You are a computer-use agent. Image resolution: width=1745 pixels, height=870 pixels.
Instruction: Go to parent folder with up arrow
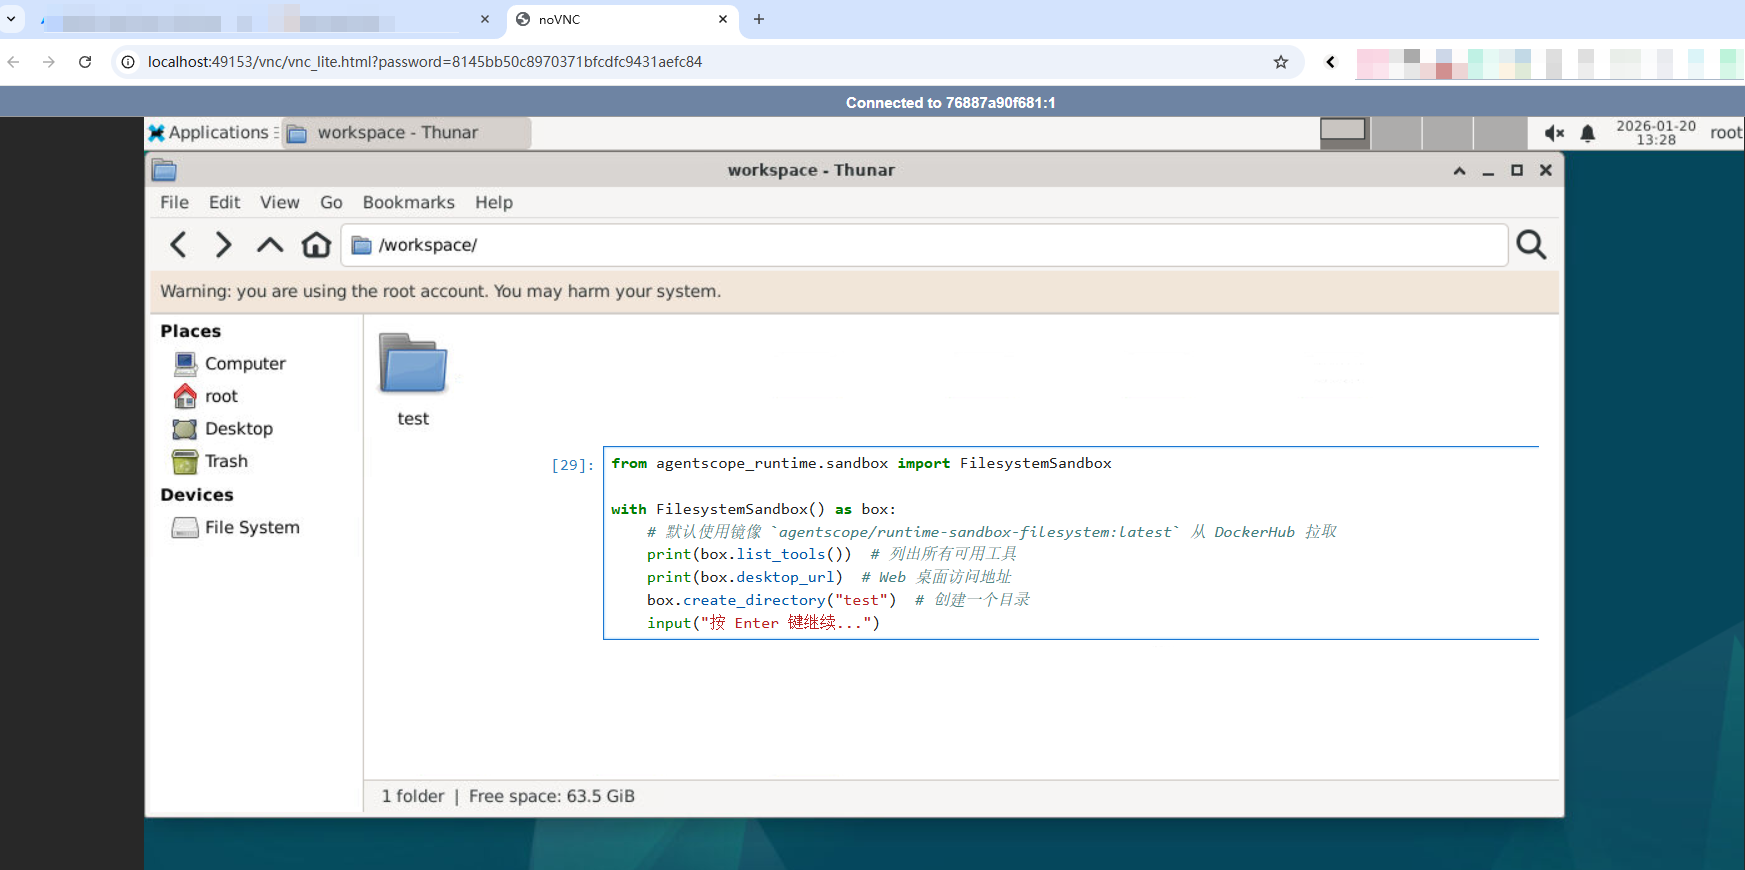coord(270,245)
